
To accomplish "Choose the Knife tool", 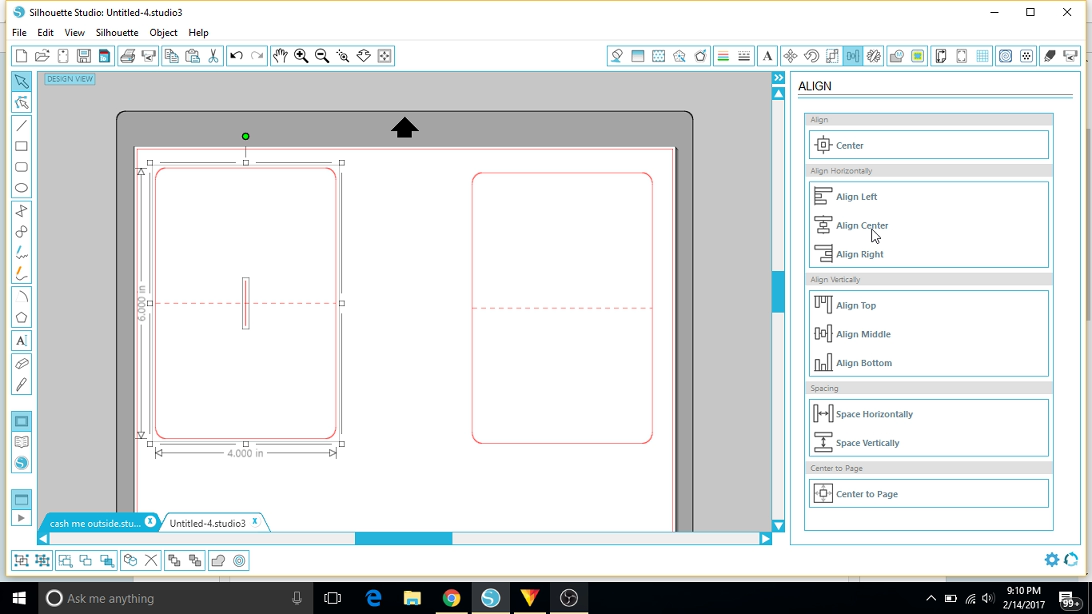I will coord(22,384).
